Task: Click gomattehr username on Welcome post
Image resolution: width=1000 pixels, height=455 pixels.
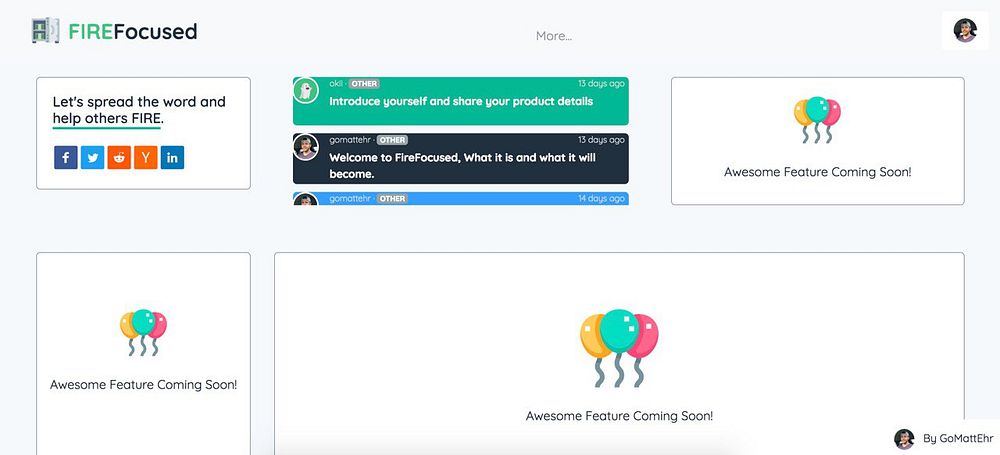Action: coord(350,140)
